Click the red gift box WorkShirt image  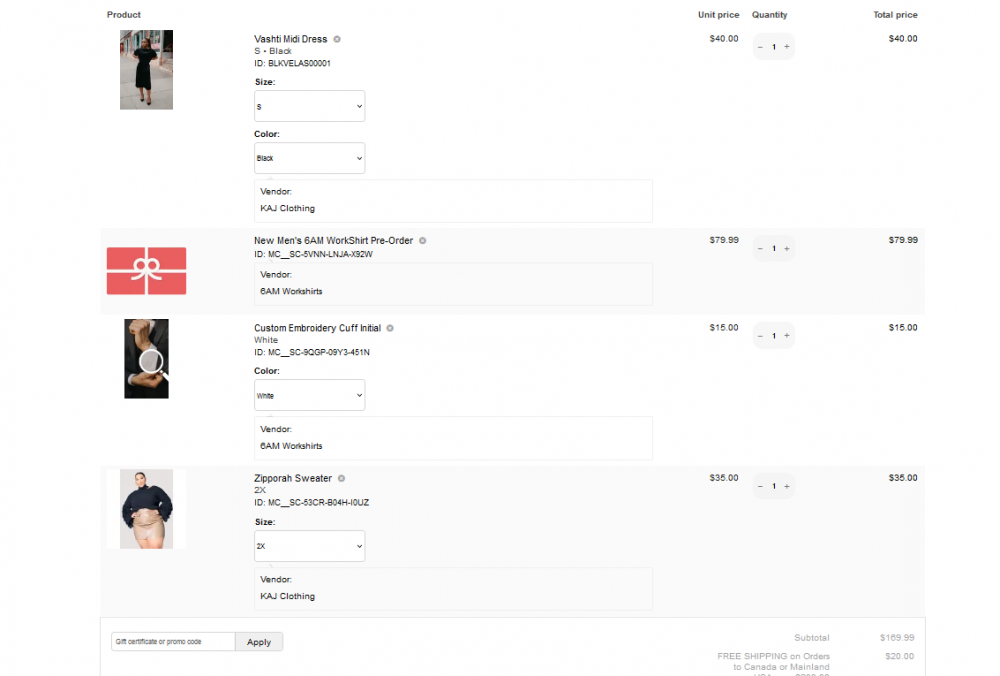pyautogui.click(x=146, y=270)
